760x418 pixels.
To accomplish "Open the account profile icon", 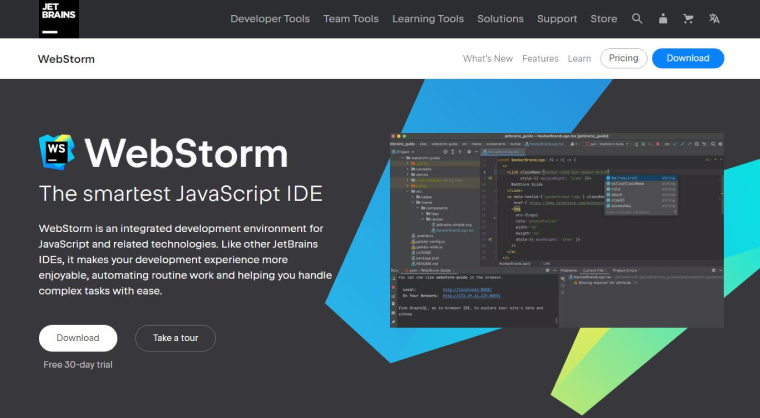I will [x=663, y=19].
